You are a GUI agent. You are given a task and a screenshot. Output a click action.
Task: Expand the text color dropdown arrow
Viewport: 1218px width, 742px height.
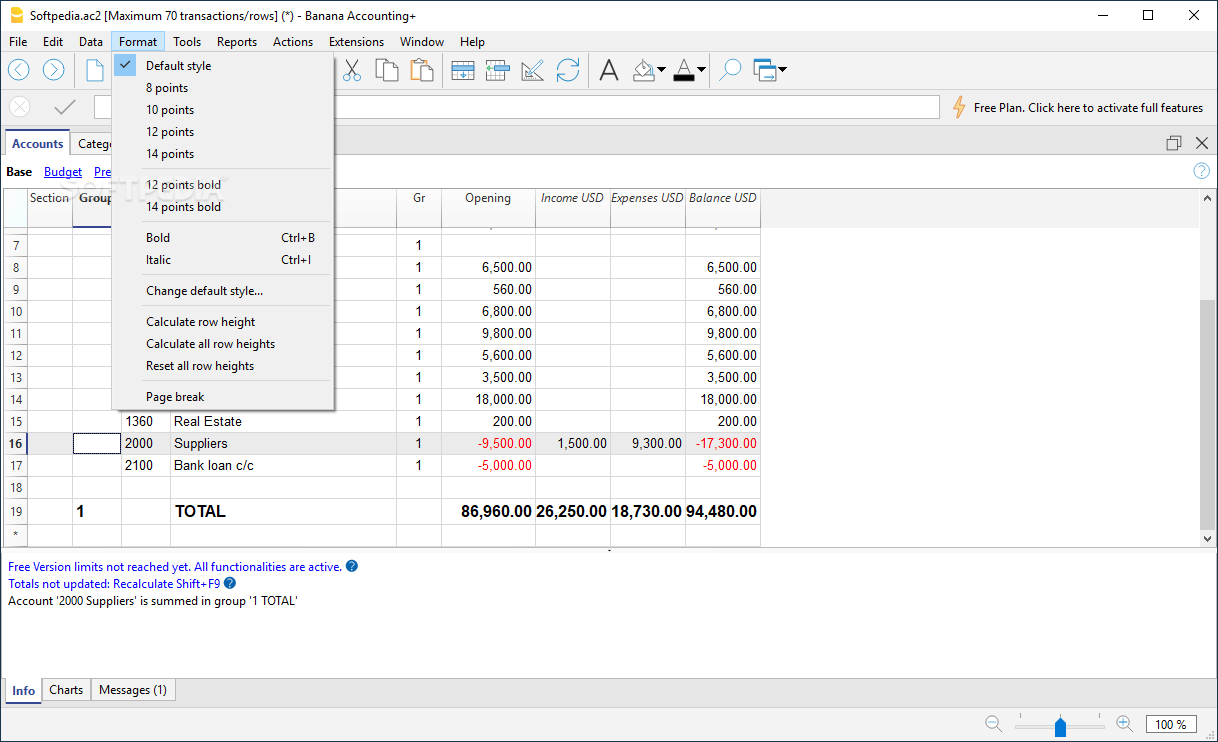tap(702, 70)
